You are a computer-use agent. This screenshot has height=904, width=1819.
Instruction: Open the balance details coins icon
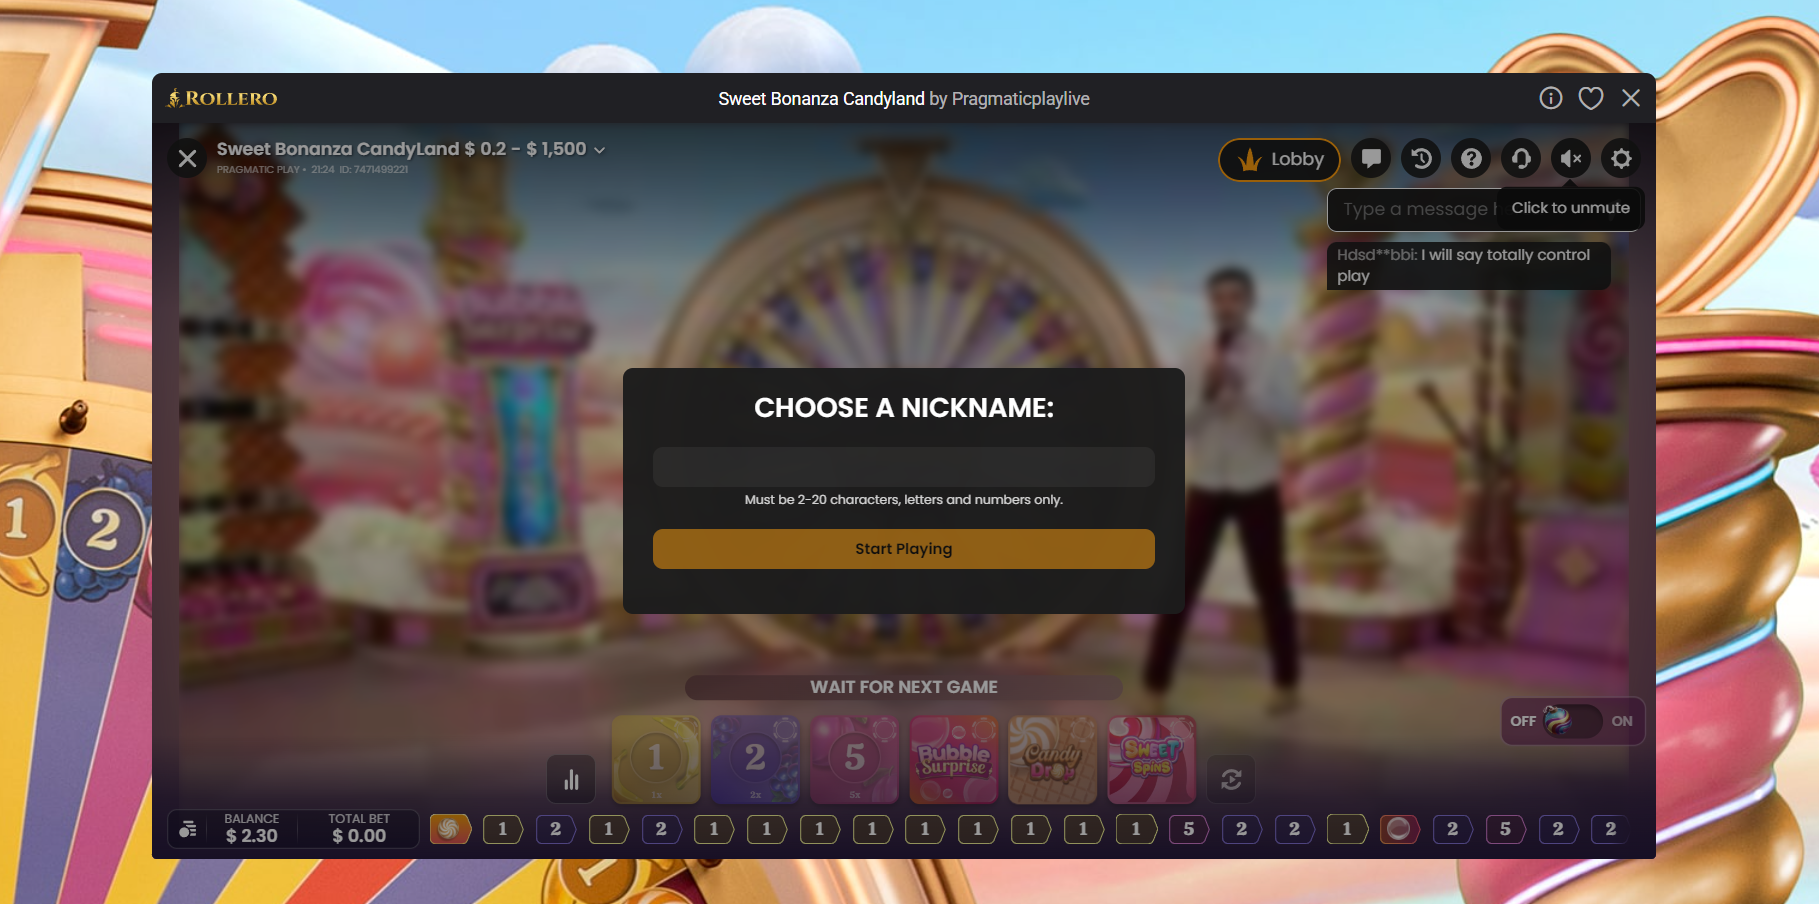tap(188, 829)
